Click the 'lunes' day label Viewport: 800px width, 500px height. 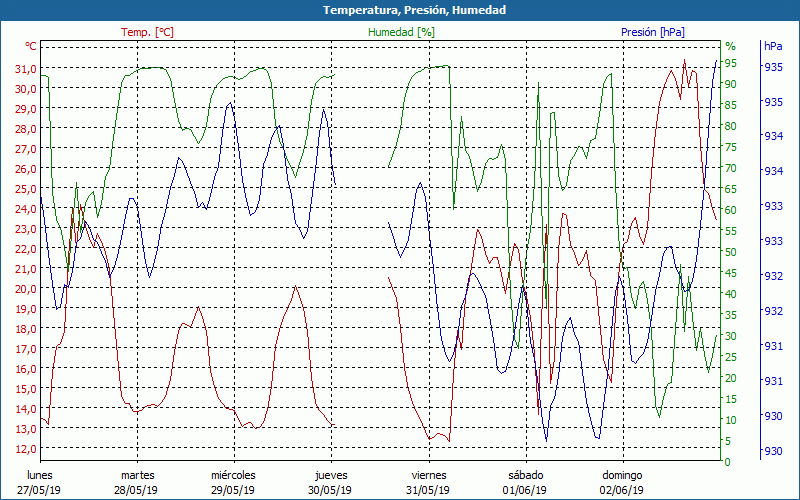click(40, 475)
